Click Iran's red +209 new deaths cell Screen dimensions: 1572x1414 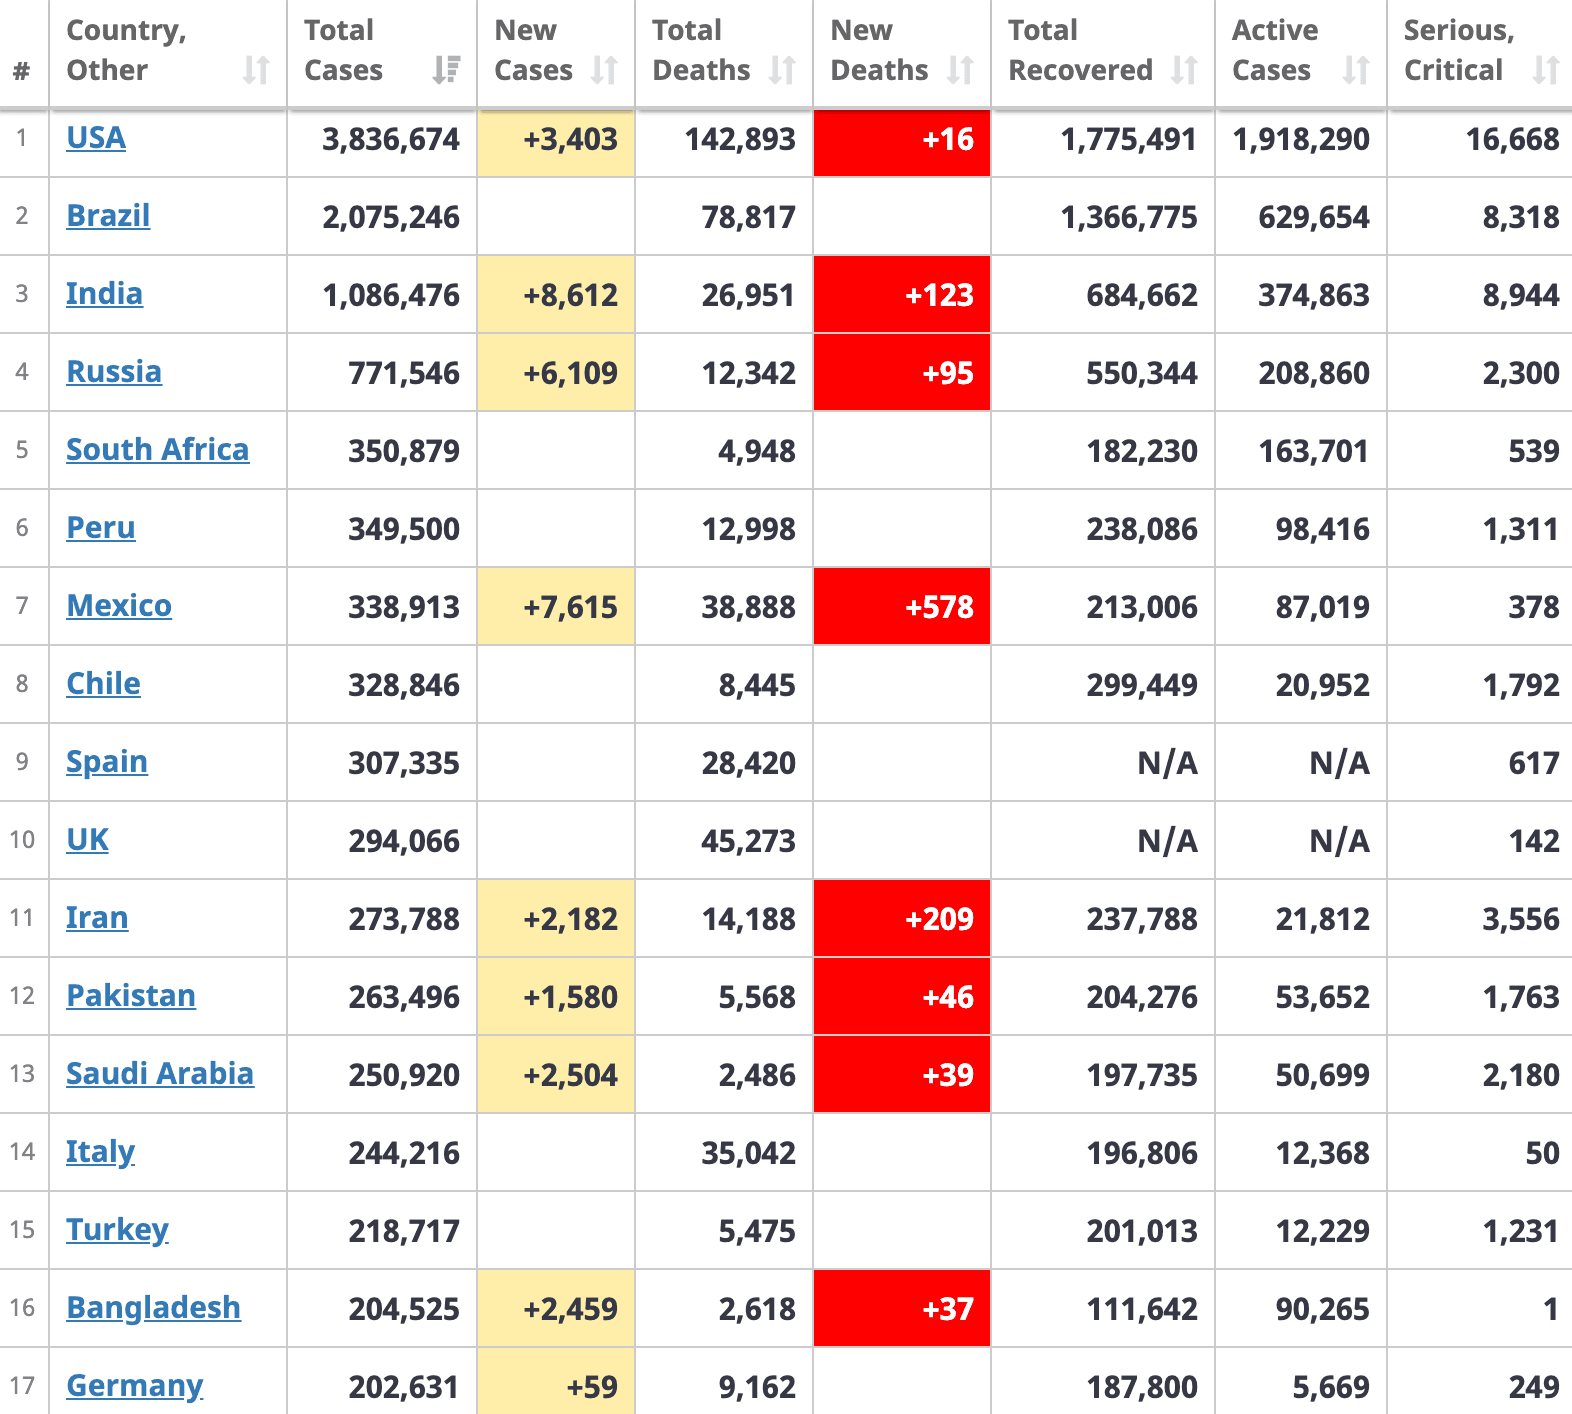(902, 918)
